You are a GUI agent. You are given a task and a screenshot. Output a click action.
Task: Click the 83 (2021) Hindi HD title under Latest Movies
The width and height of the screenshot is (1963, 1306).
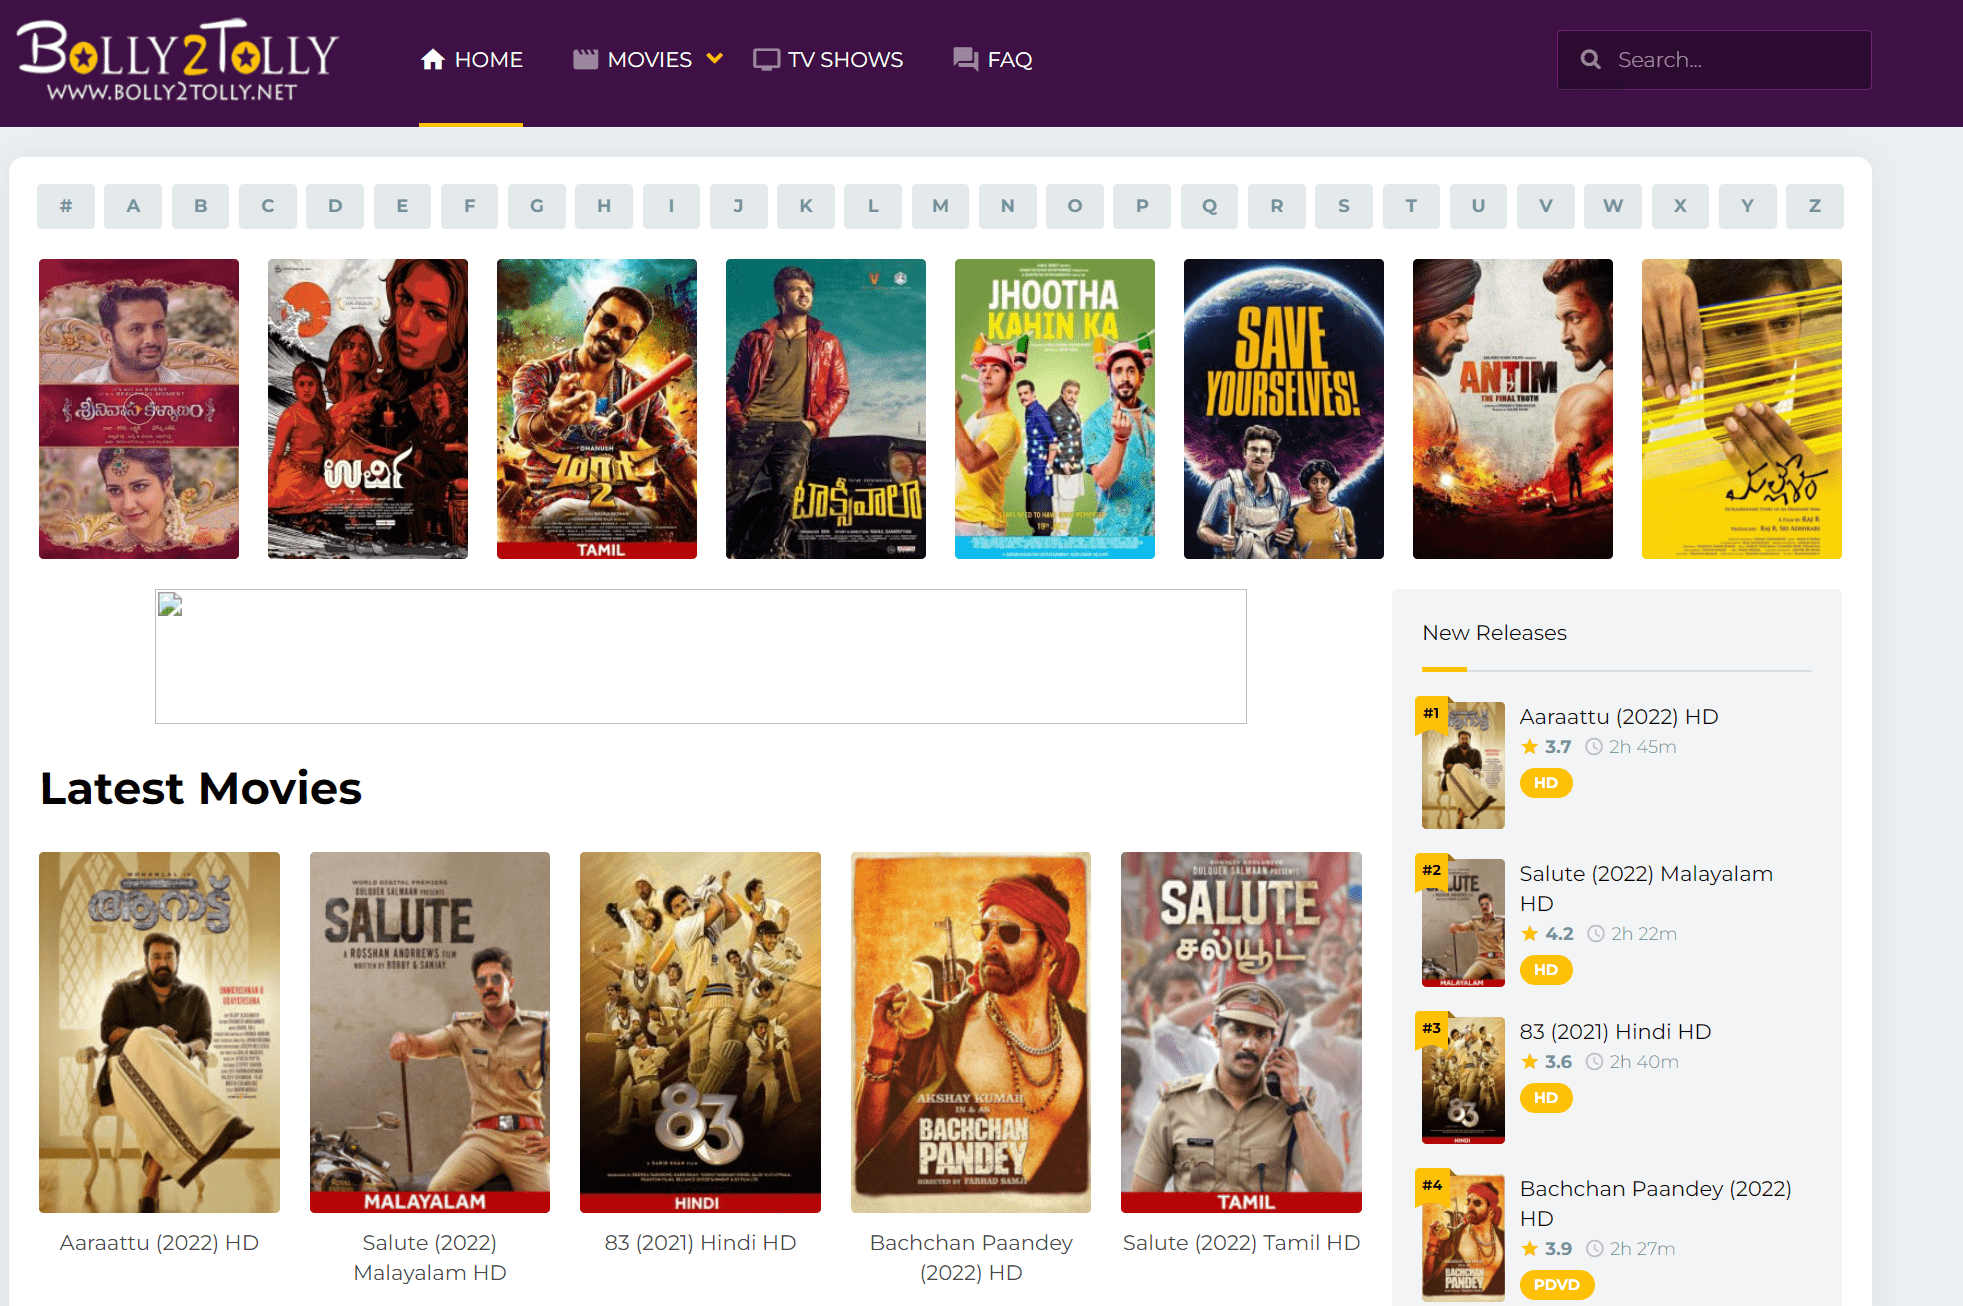tap(700, 1243)
